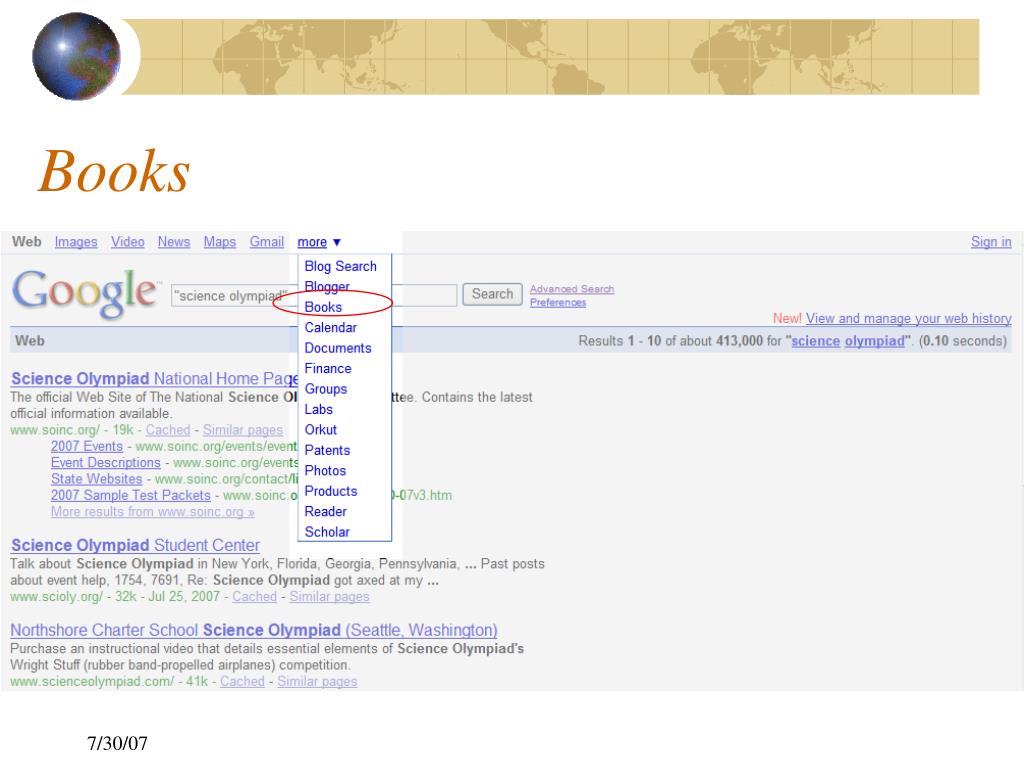Screen dimensions: 1024x768
Task: Open Similar pages for www.soinc.org
Action: pos(242,430)
